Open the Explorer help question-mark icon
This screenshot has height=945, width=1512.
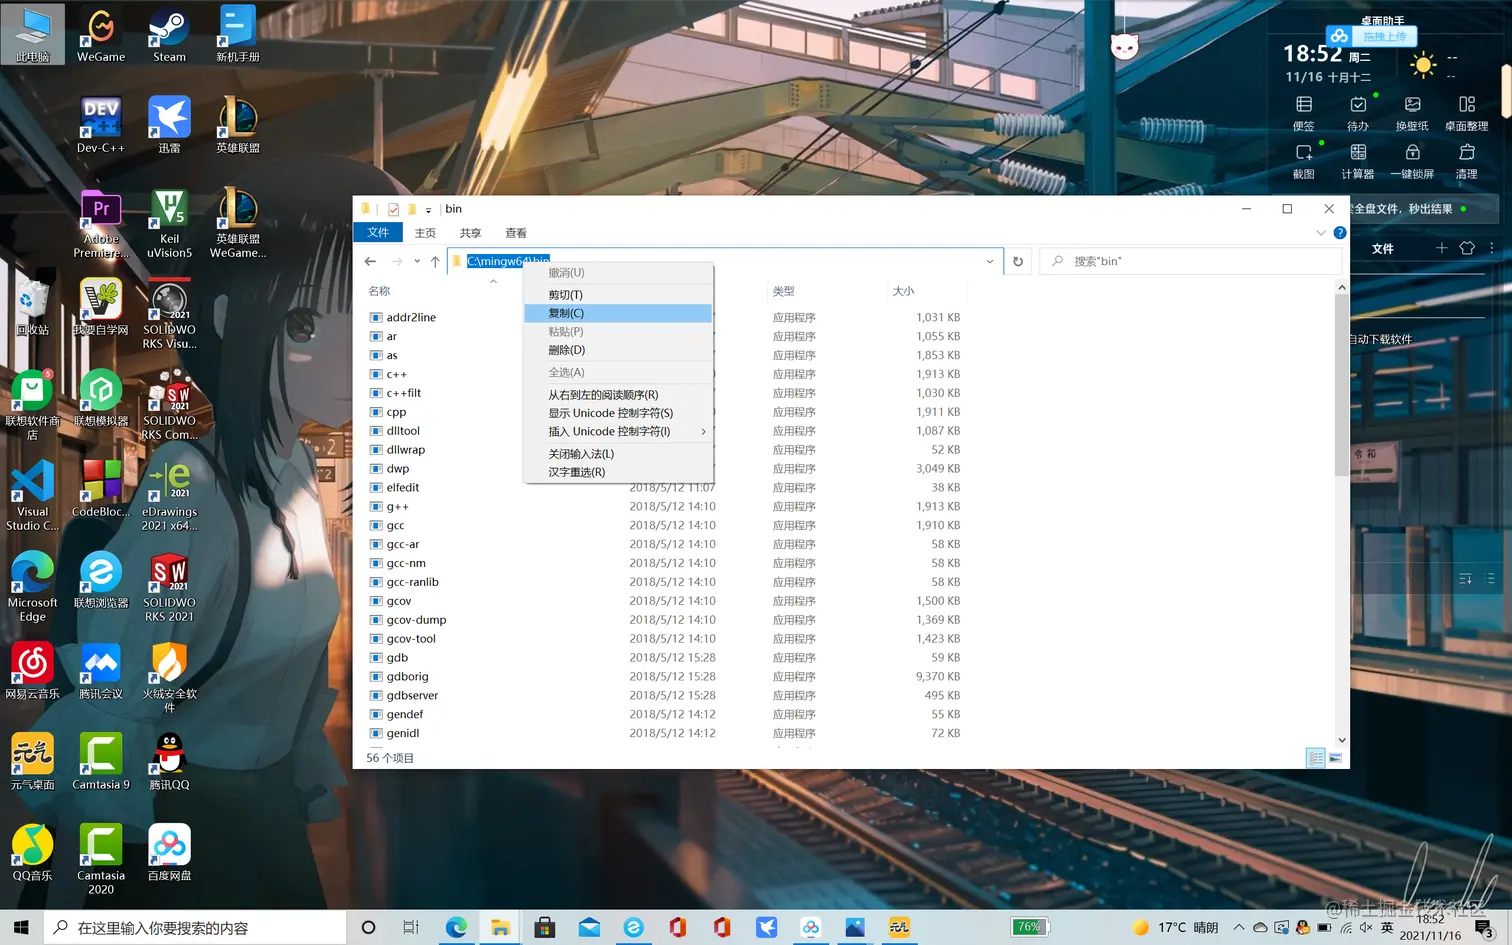click(x=1340, y=233)
